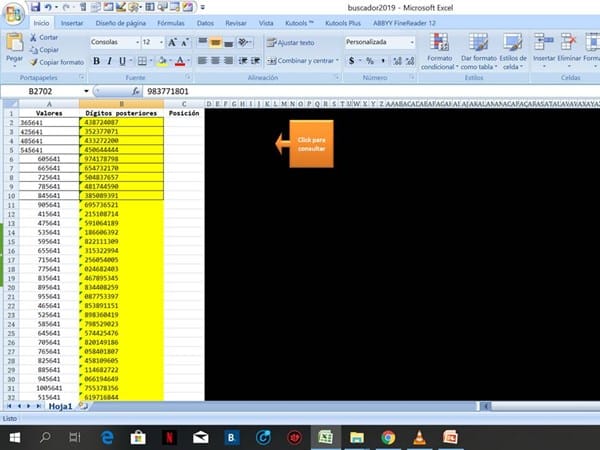This screenshot has height=450, width=600.
Task: Open Netflix from the taskbar
Action: (169, 437)
